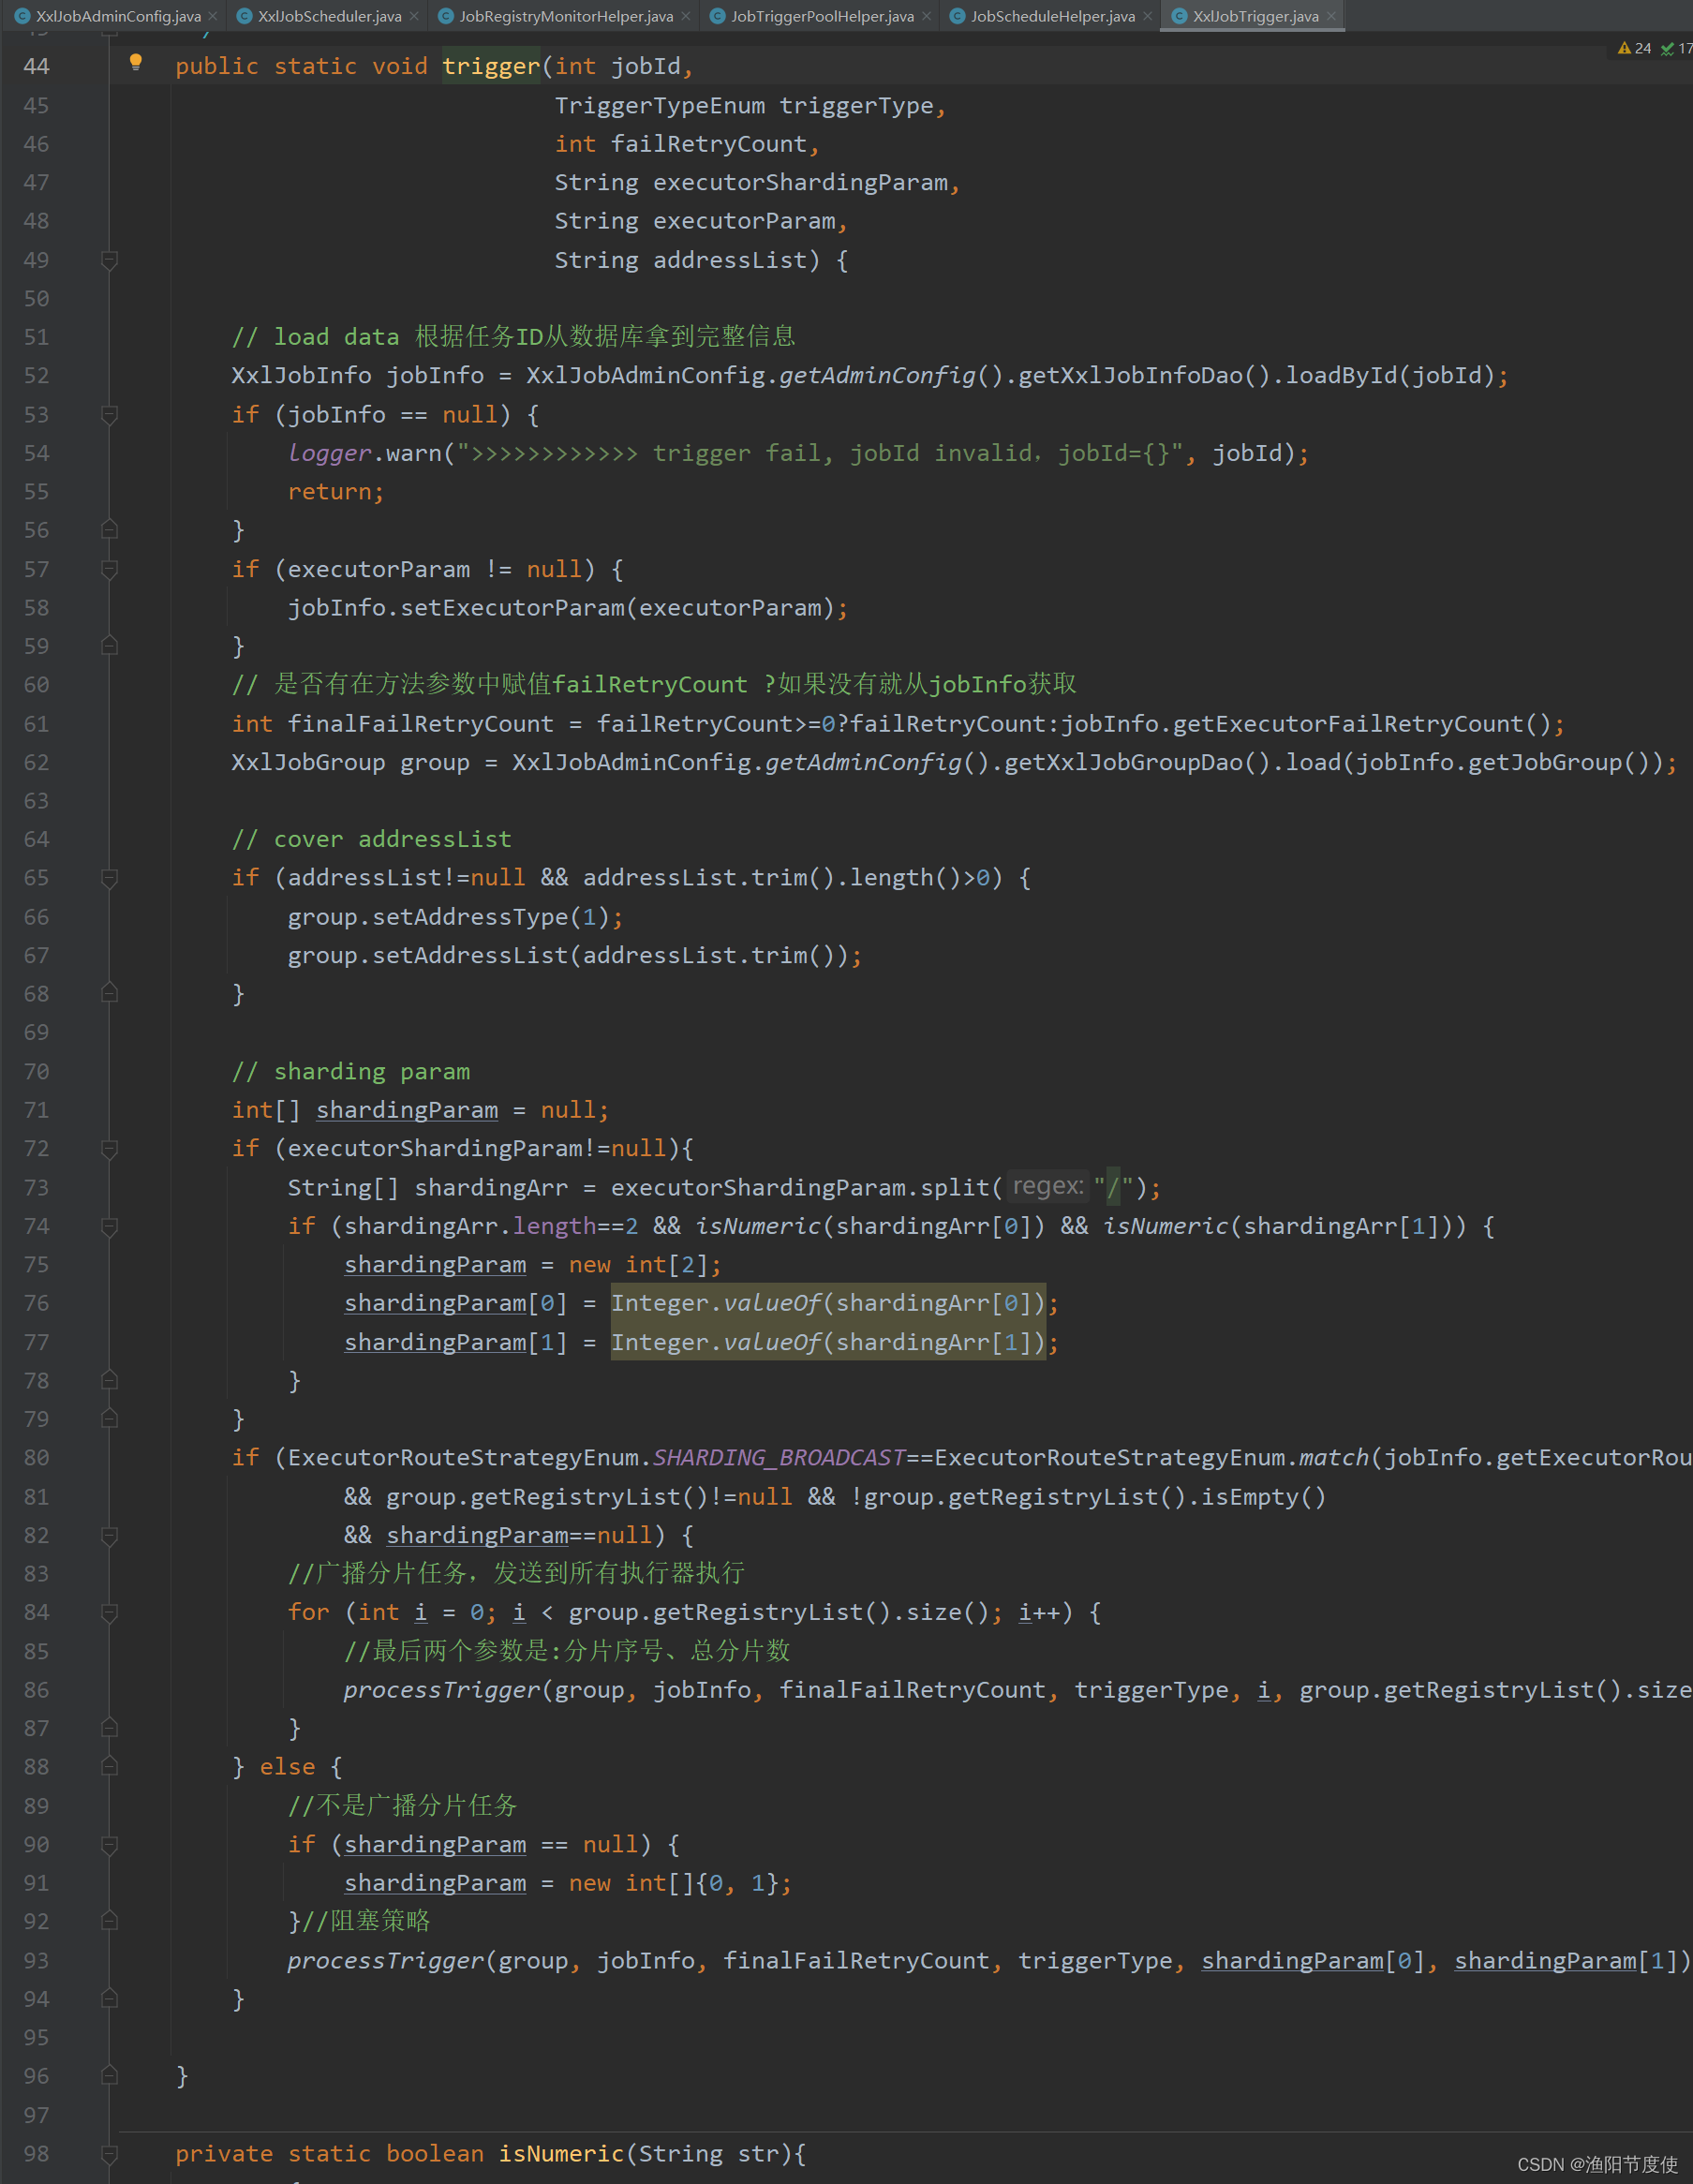Image resolution: width=1693 pixels, height=2184 pixels.
Task: Collapse the fold marker at line 82
Action: tap(110, 1535)
